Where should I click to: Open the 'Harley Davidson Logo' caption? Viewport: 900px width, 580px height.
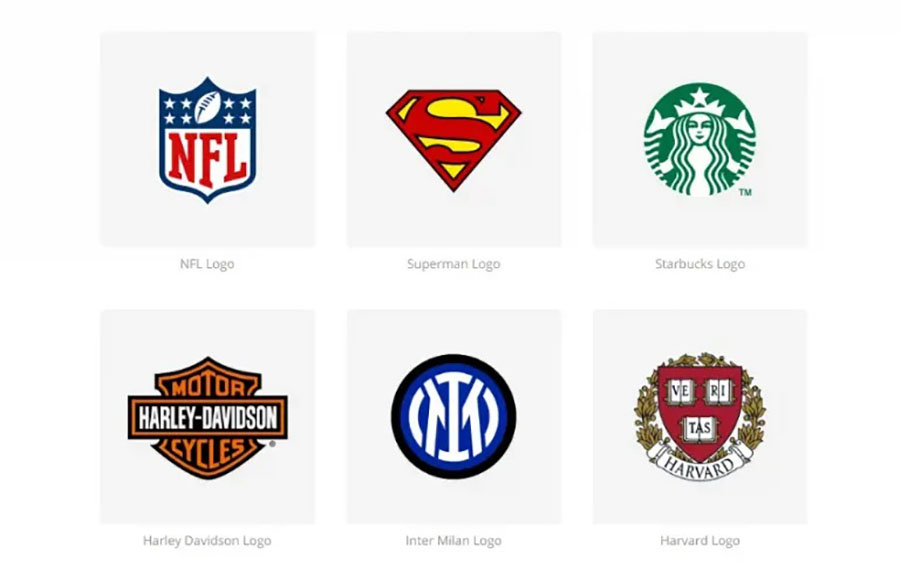207,541
